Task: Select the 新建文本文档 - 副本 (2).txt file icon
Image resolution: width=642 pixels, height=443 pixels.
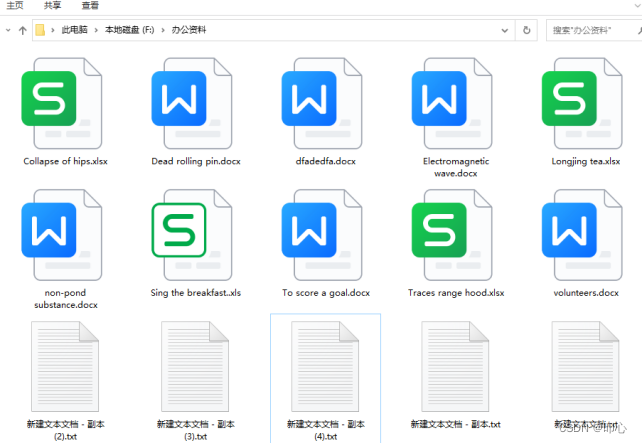Action: pyautogui.click(x=65, y=366)
